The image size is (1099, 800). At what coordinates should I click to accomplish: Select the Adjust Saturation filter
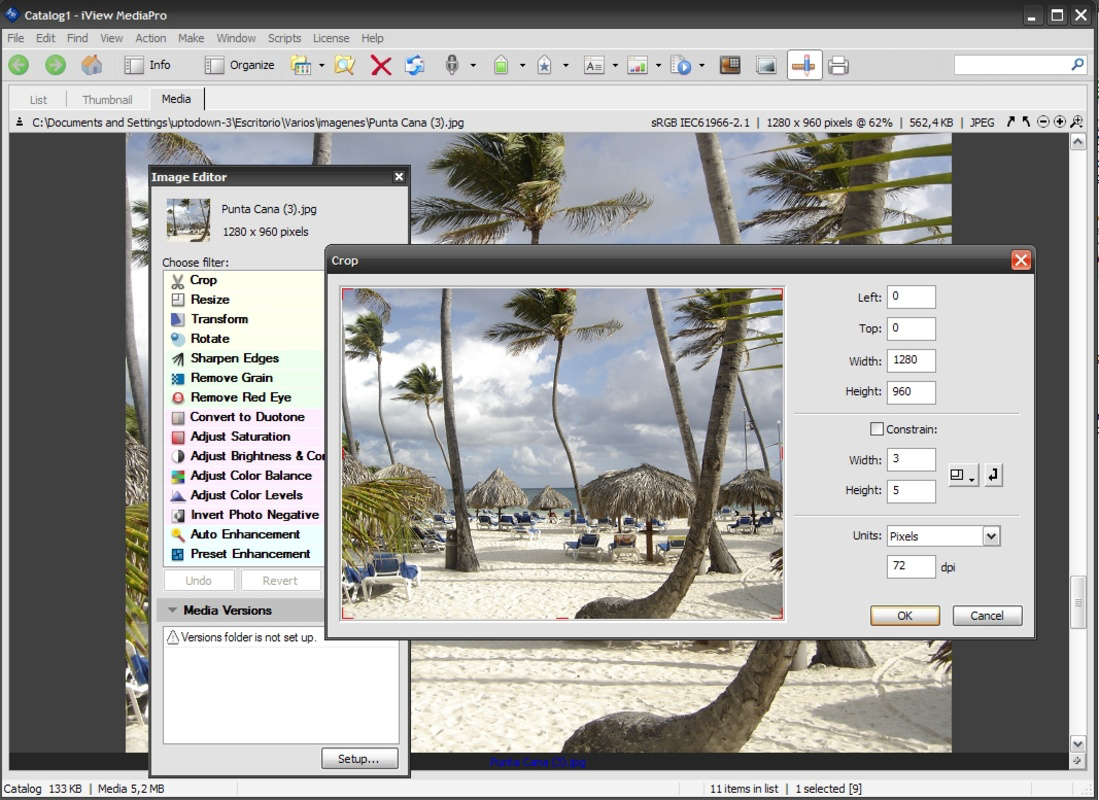[244, 436]
